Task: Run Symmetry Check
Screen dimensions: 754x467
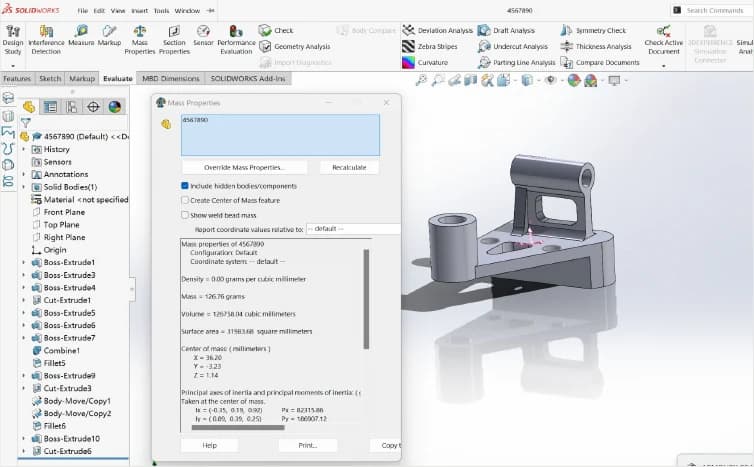Action: 593,30
